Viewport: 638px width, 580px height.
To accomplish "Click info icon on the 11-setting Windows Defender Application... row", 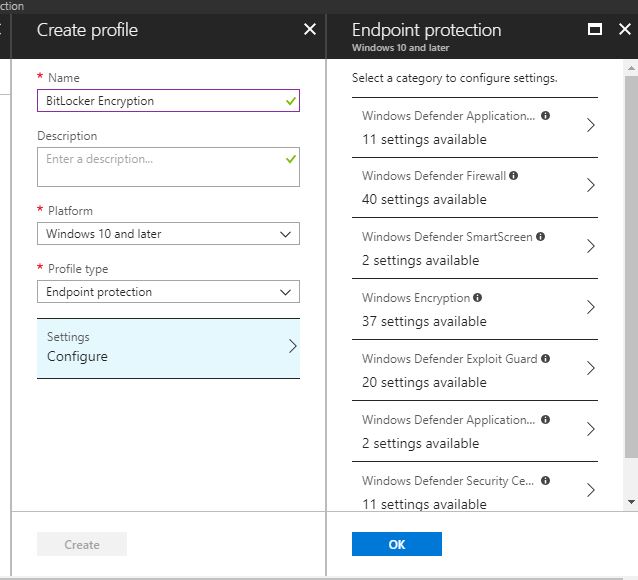I will click(x=545, y=116).
